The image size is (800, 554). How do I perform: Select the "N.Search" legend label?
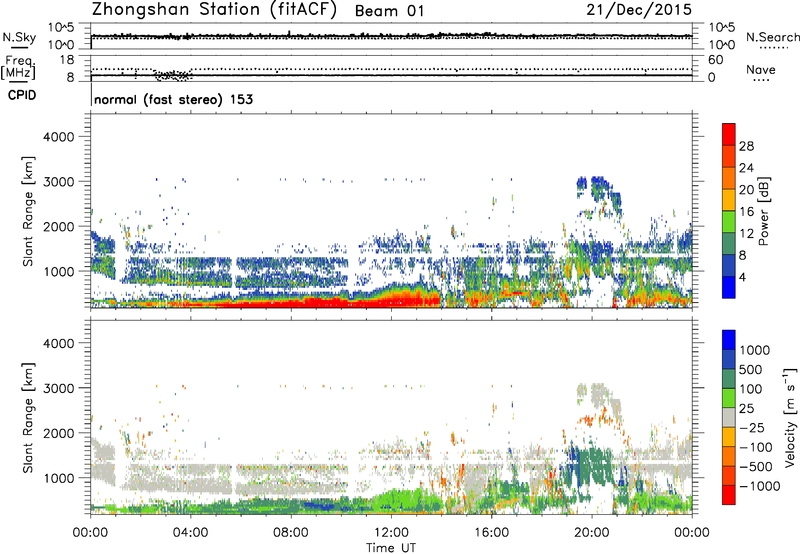(772, 37)
